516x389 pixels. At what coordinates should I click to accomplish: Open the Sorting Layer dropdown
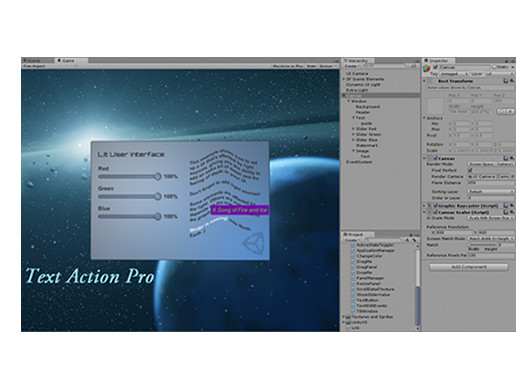pyautogui.click(x=491, y=192)
